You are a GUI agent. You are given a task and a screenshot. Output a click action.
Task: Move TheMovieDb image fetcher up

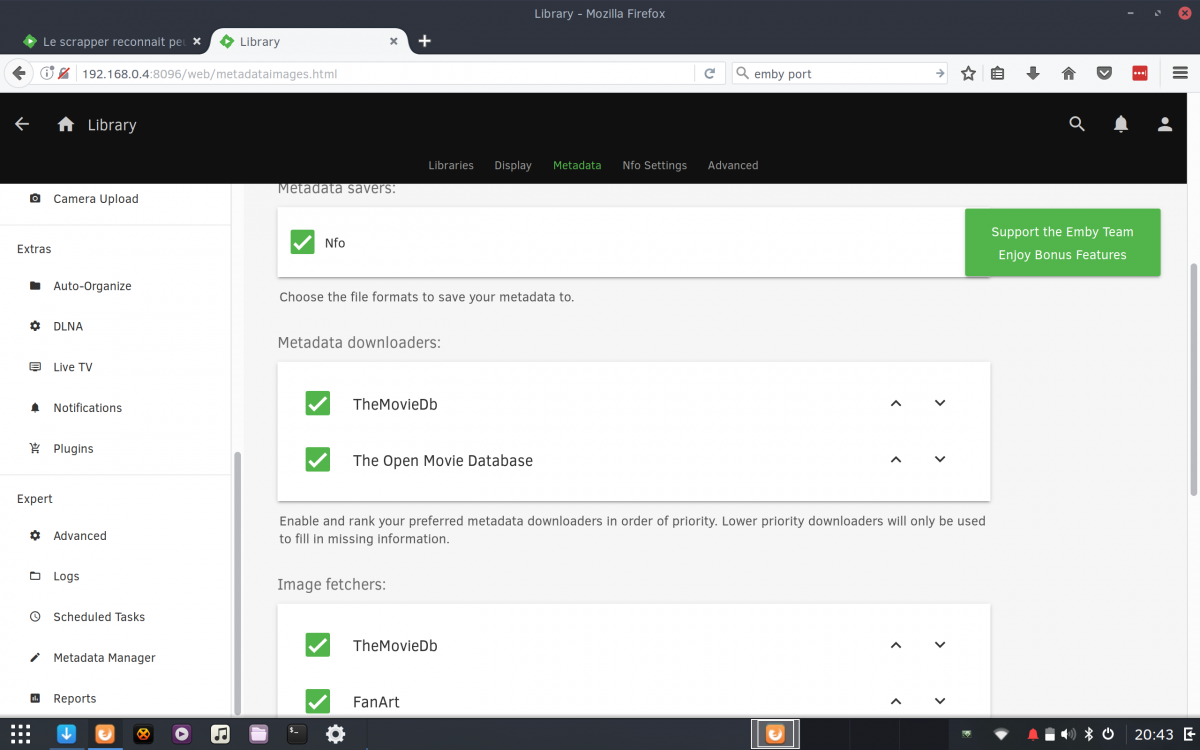tap(896, 645)
